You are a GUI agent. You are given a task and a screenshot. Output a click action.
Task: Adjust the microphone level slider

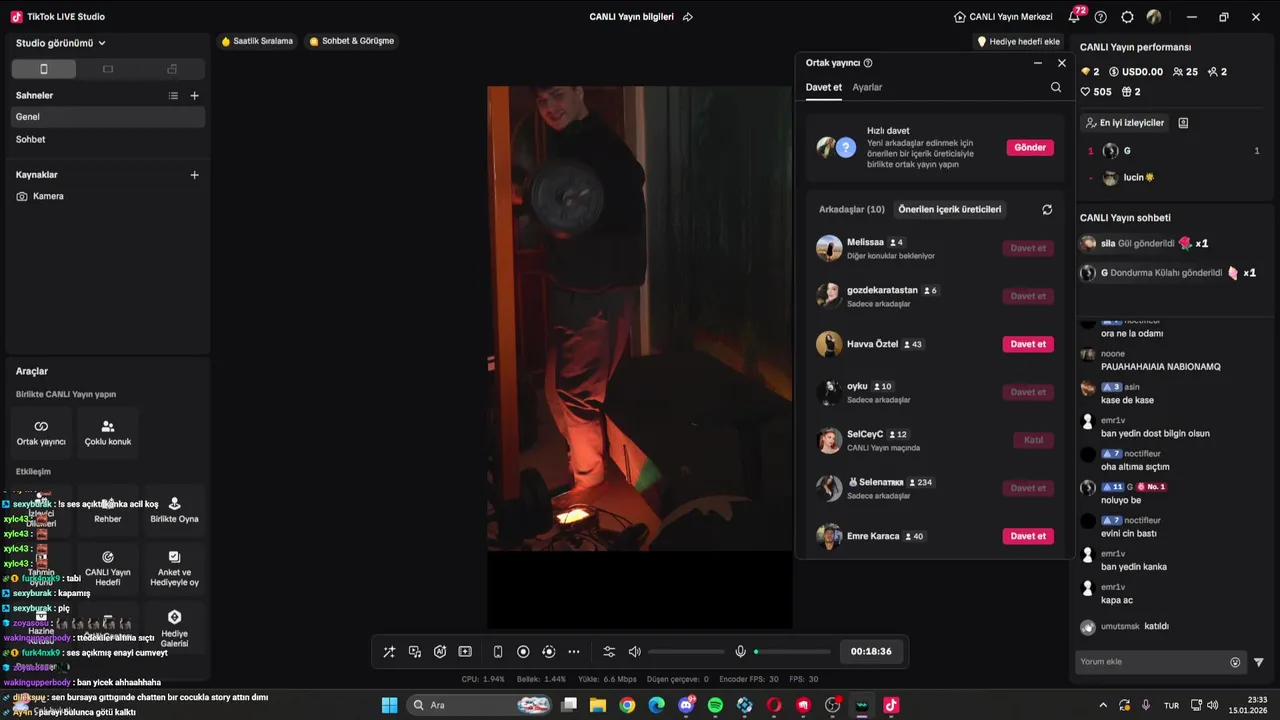click(792, 652)
